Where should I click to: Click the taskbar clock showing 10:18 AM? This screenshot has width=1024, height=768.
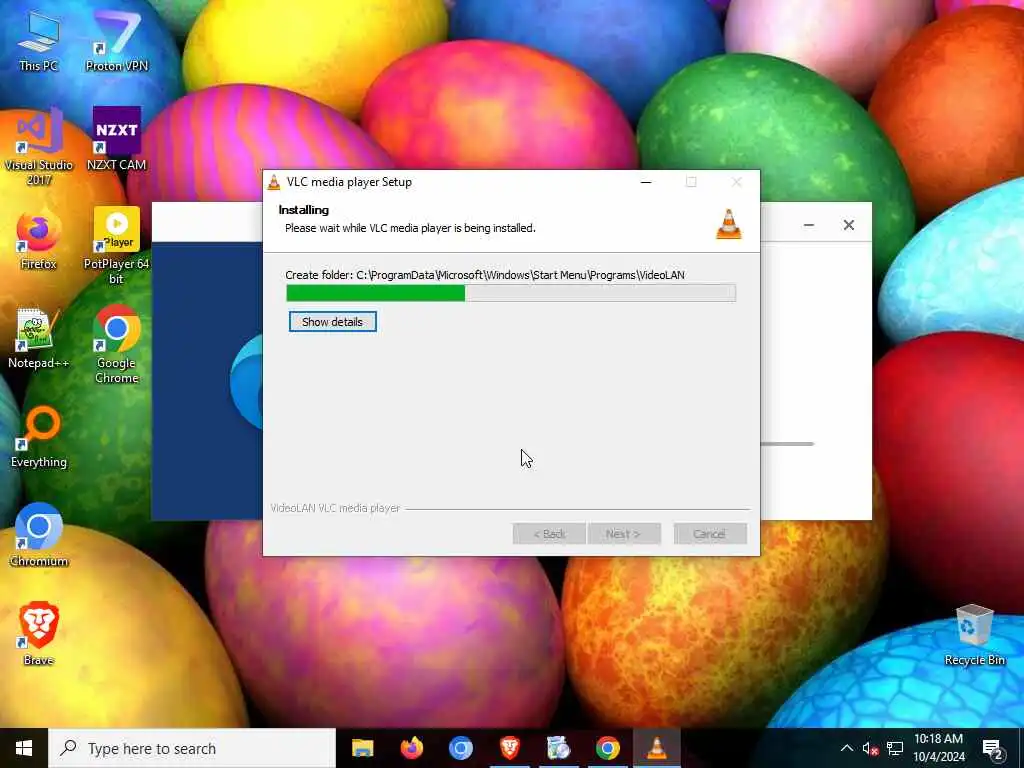coord(938,748)
